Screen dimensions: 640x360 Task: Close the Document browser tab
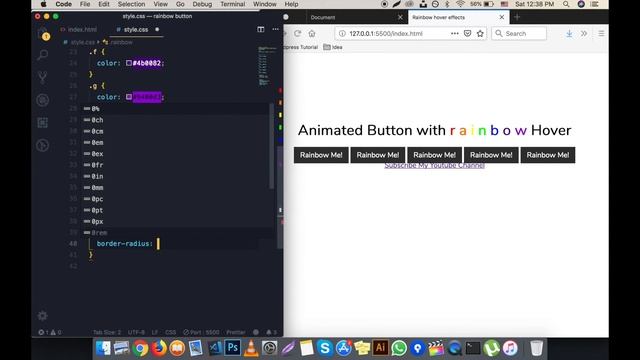click(400, 17)
